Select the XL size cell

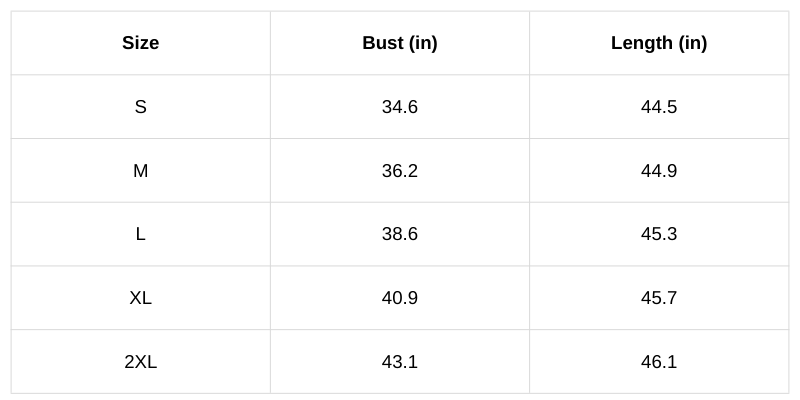(140, 298)
